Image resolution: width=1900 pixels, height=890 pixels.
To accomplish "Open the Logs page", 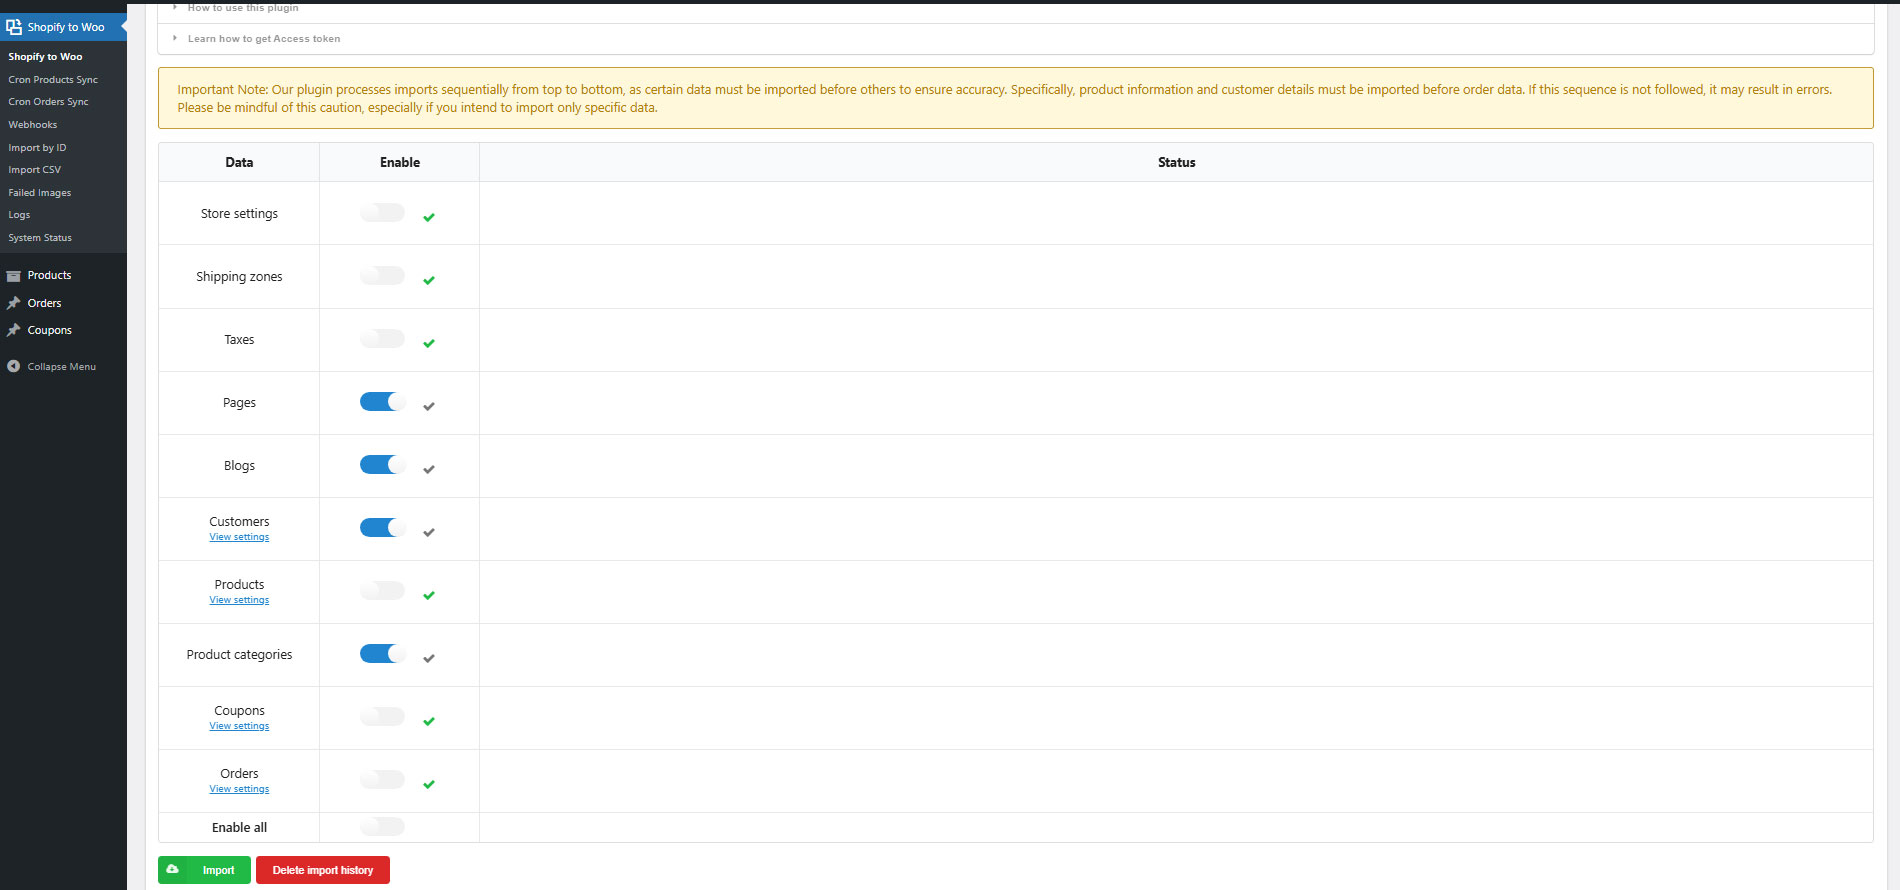I will click(19, 215).
